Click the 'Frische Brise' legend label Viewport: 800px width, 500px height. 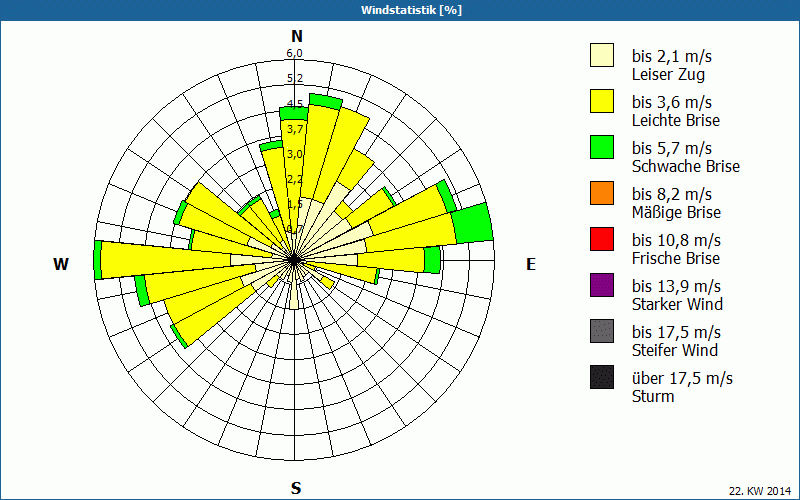[x=676, y=258]
